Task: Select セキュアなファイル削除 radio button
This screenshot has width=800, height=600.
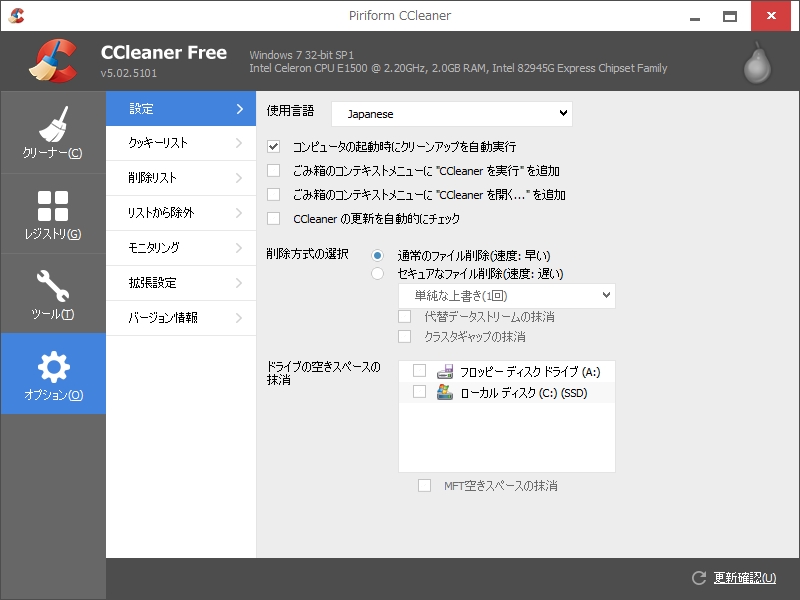Action: [377, 273]
